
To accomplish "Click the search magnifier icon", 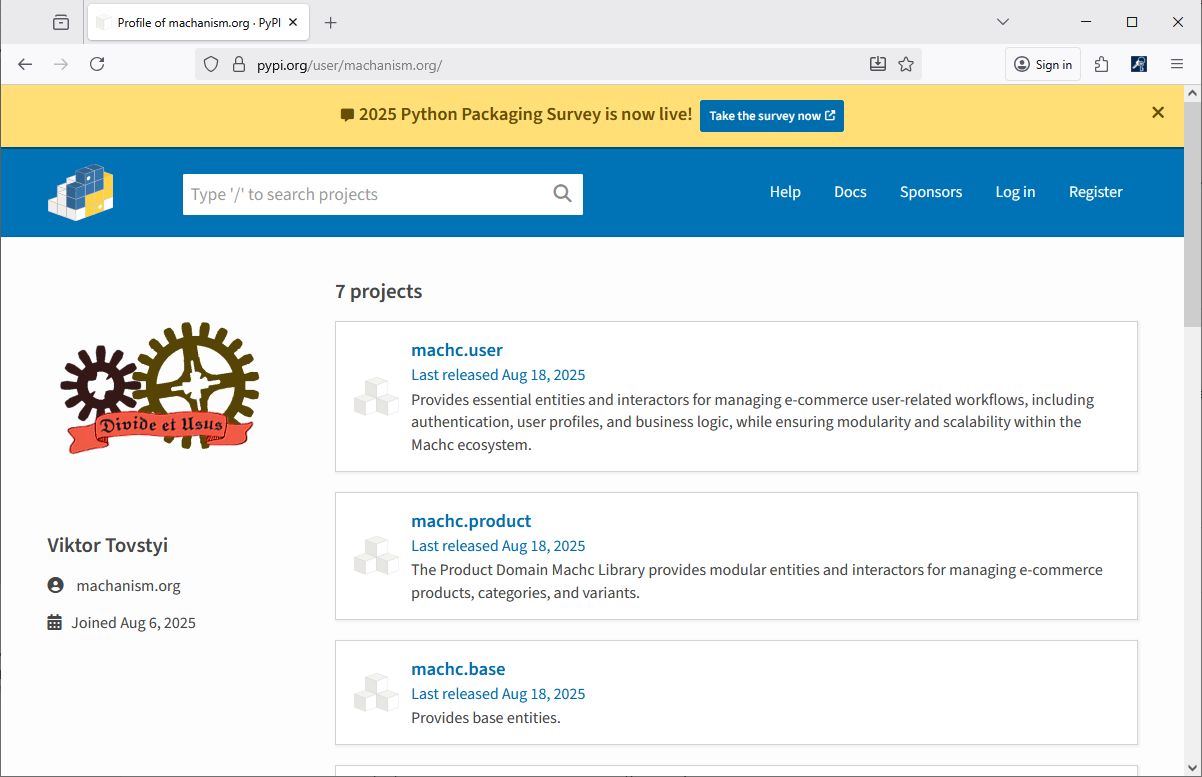I will pos(562,194).
